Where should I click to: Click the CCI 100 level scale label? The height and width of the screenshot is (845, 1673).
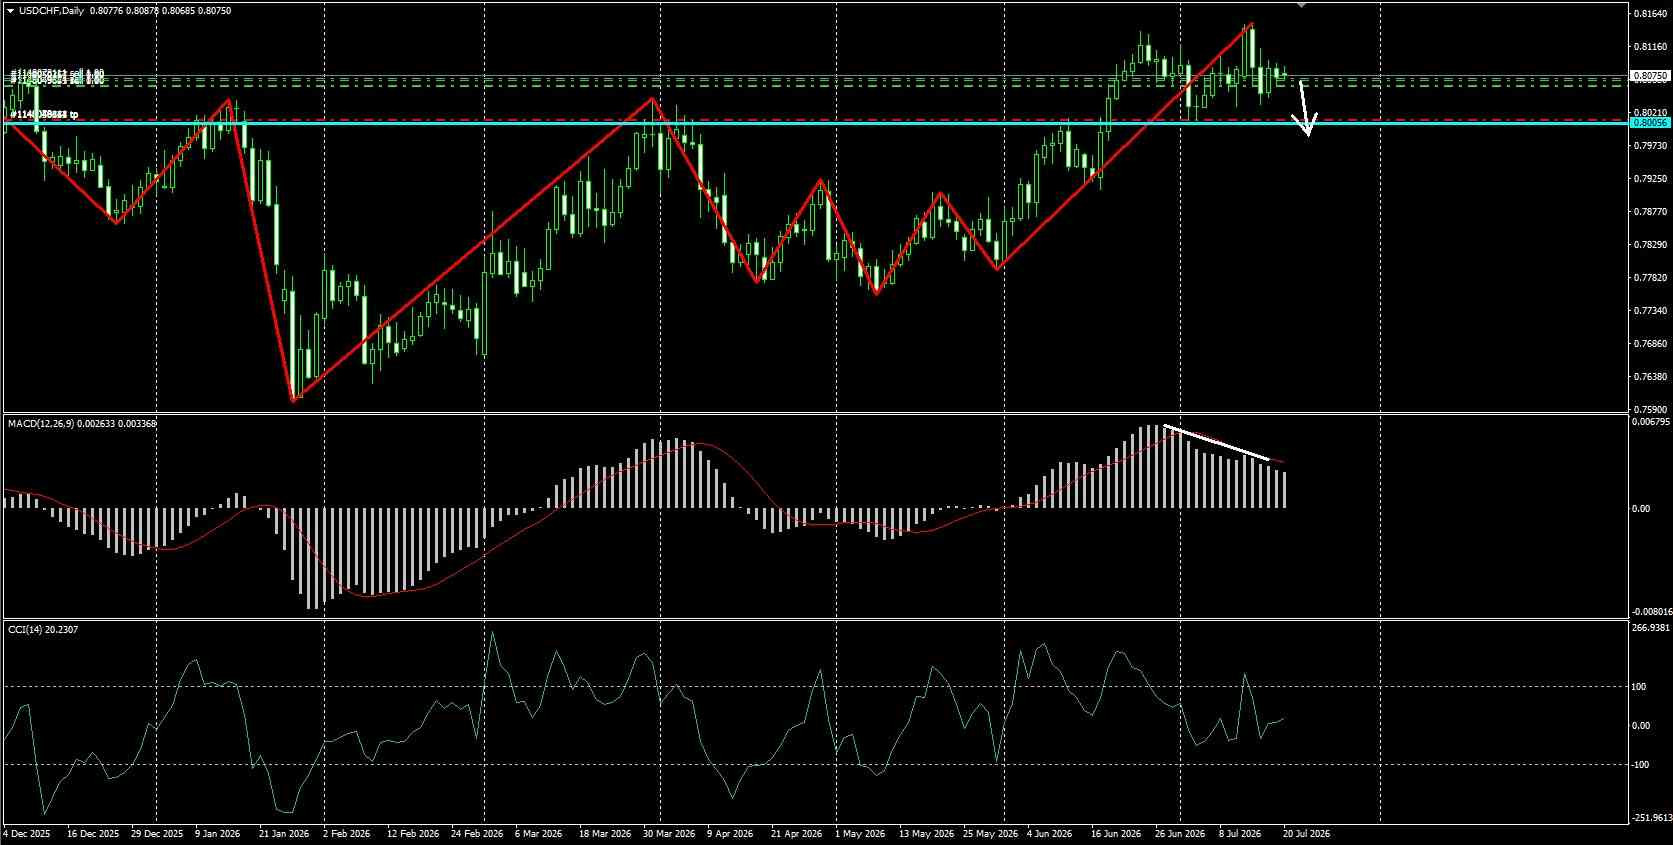click(x=1639, y=686)
